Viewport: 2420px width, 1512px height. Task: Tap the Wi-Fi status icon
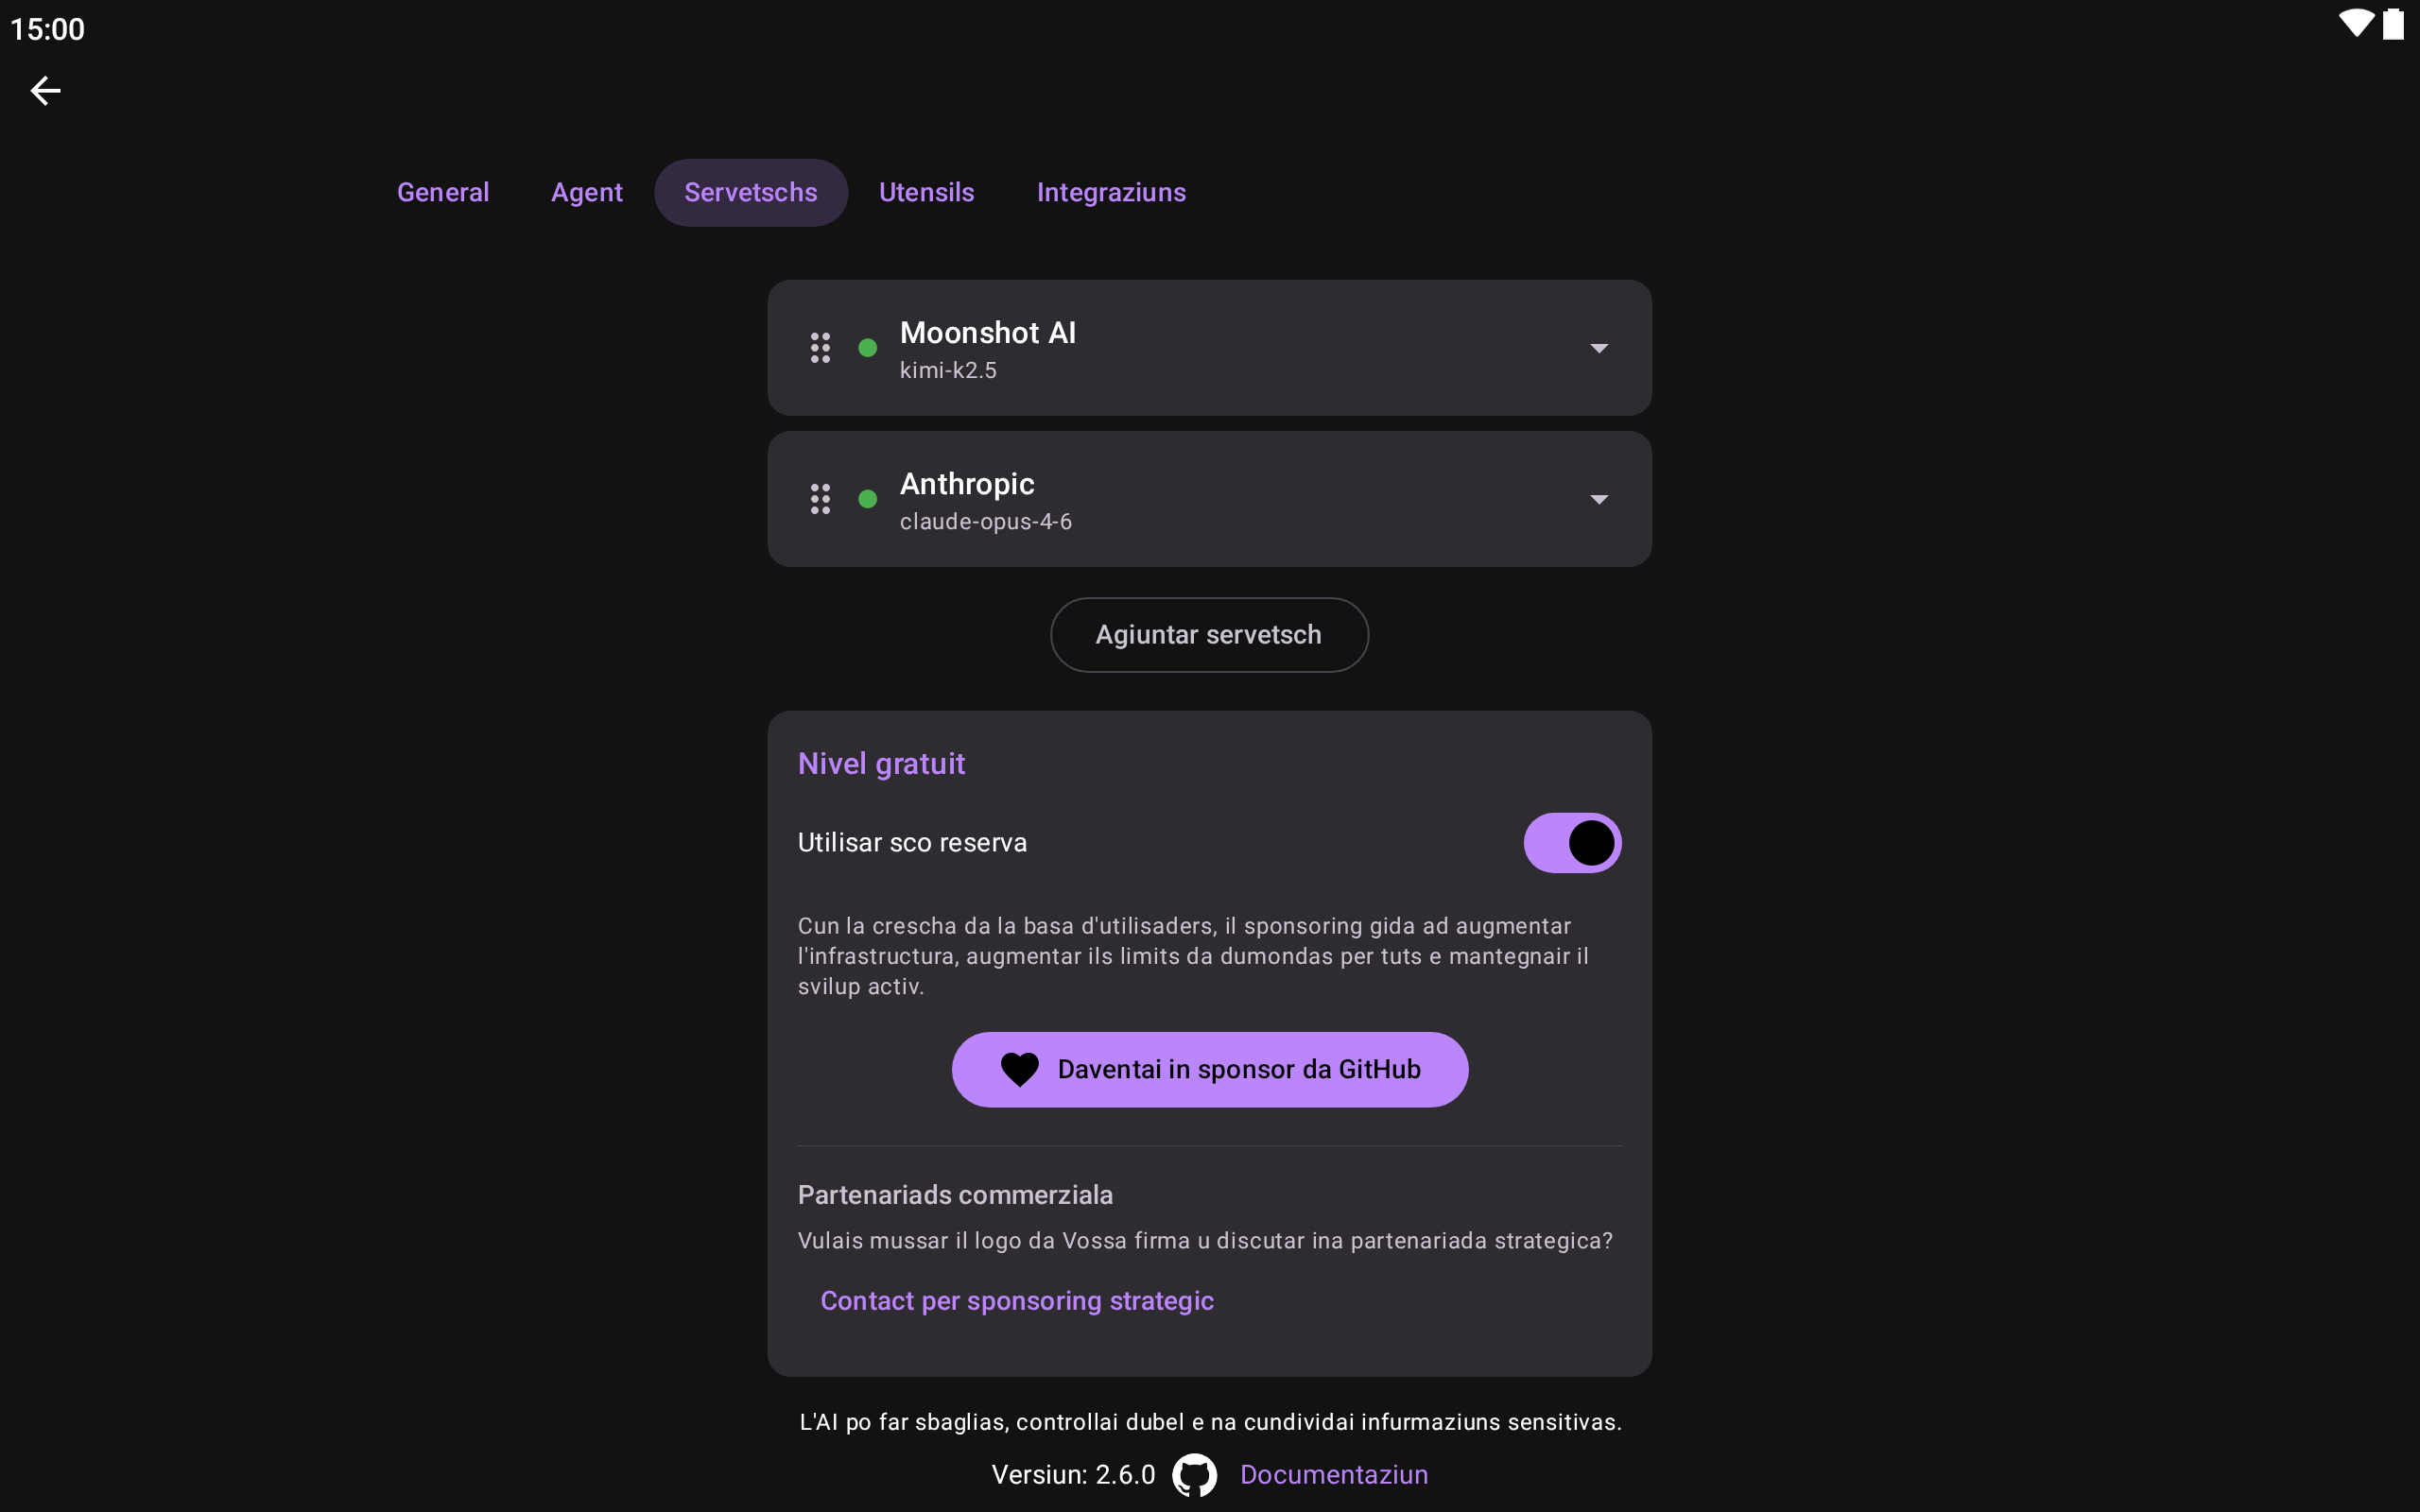click(2356, 24)
